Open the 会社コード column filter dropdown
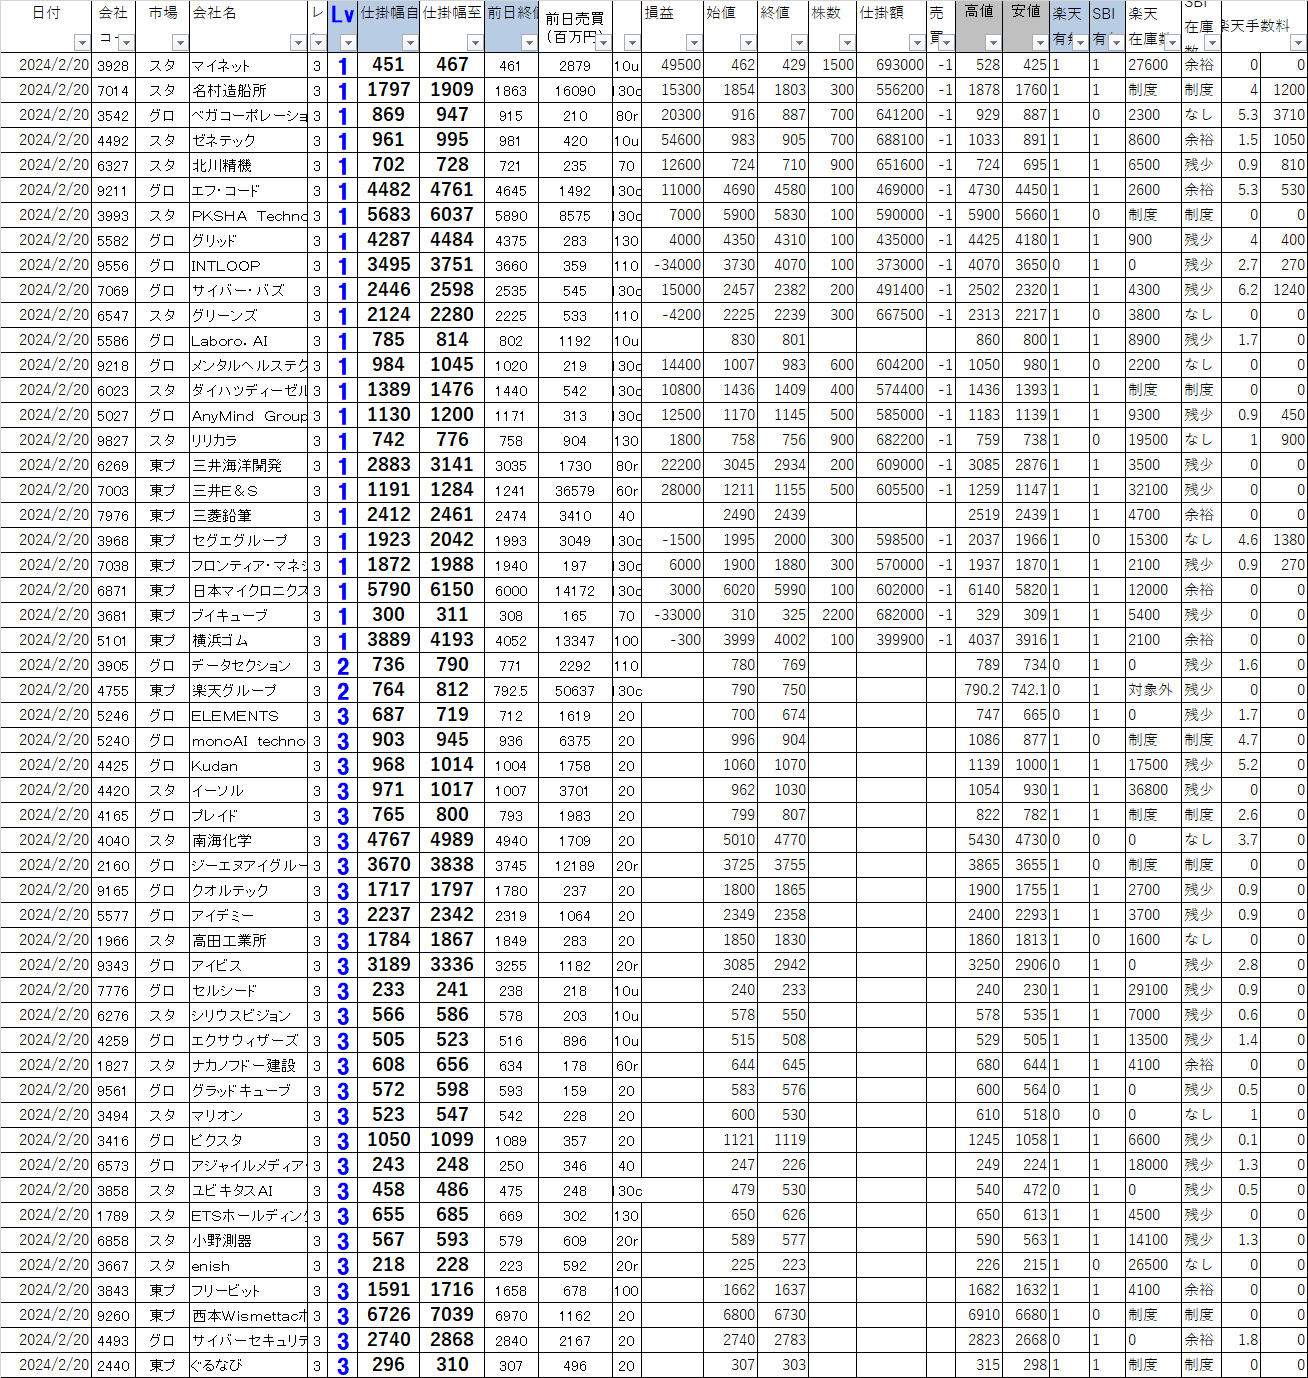 (x=125, y=42)
